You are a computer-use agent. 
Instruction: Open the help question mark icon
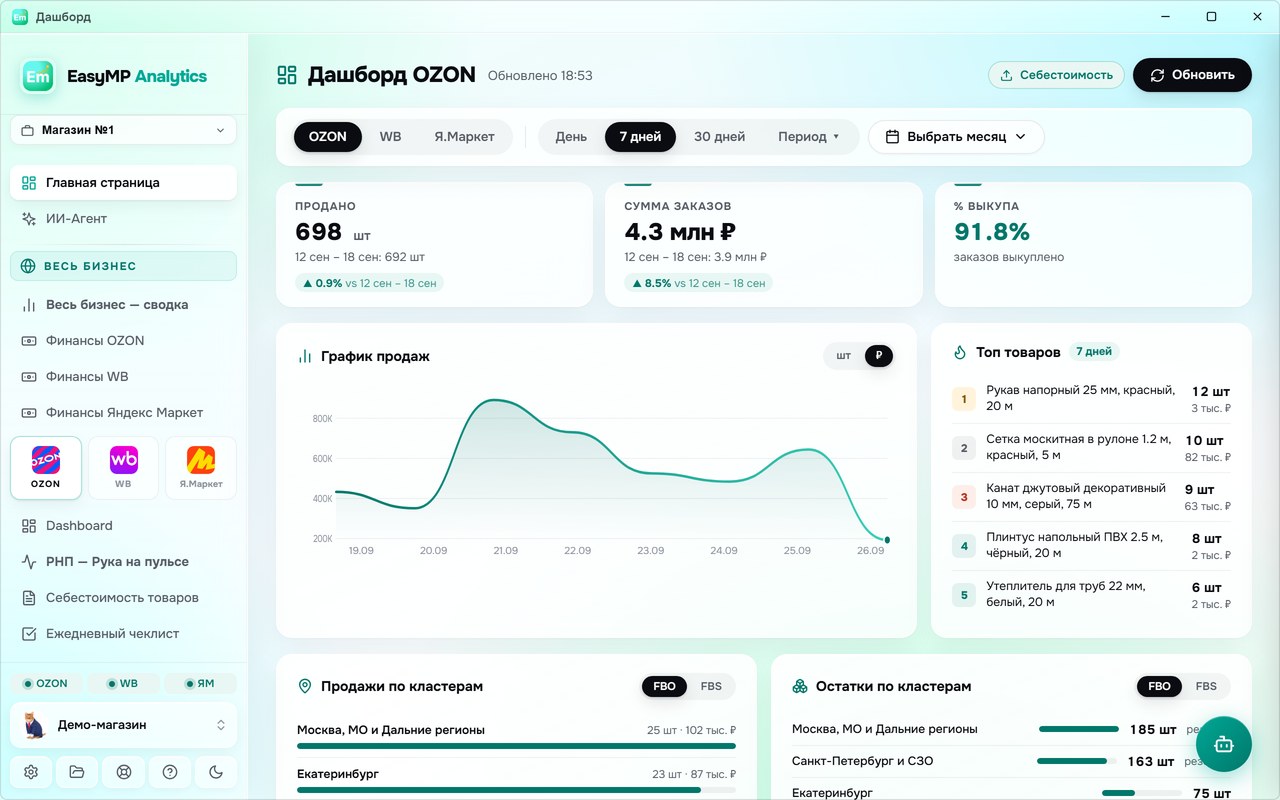(170, 772)
